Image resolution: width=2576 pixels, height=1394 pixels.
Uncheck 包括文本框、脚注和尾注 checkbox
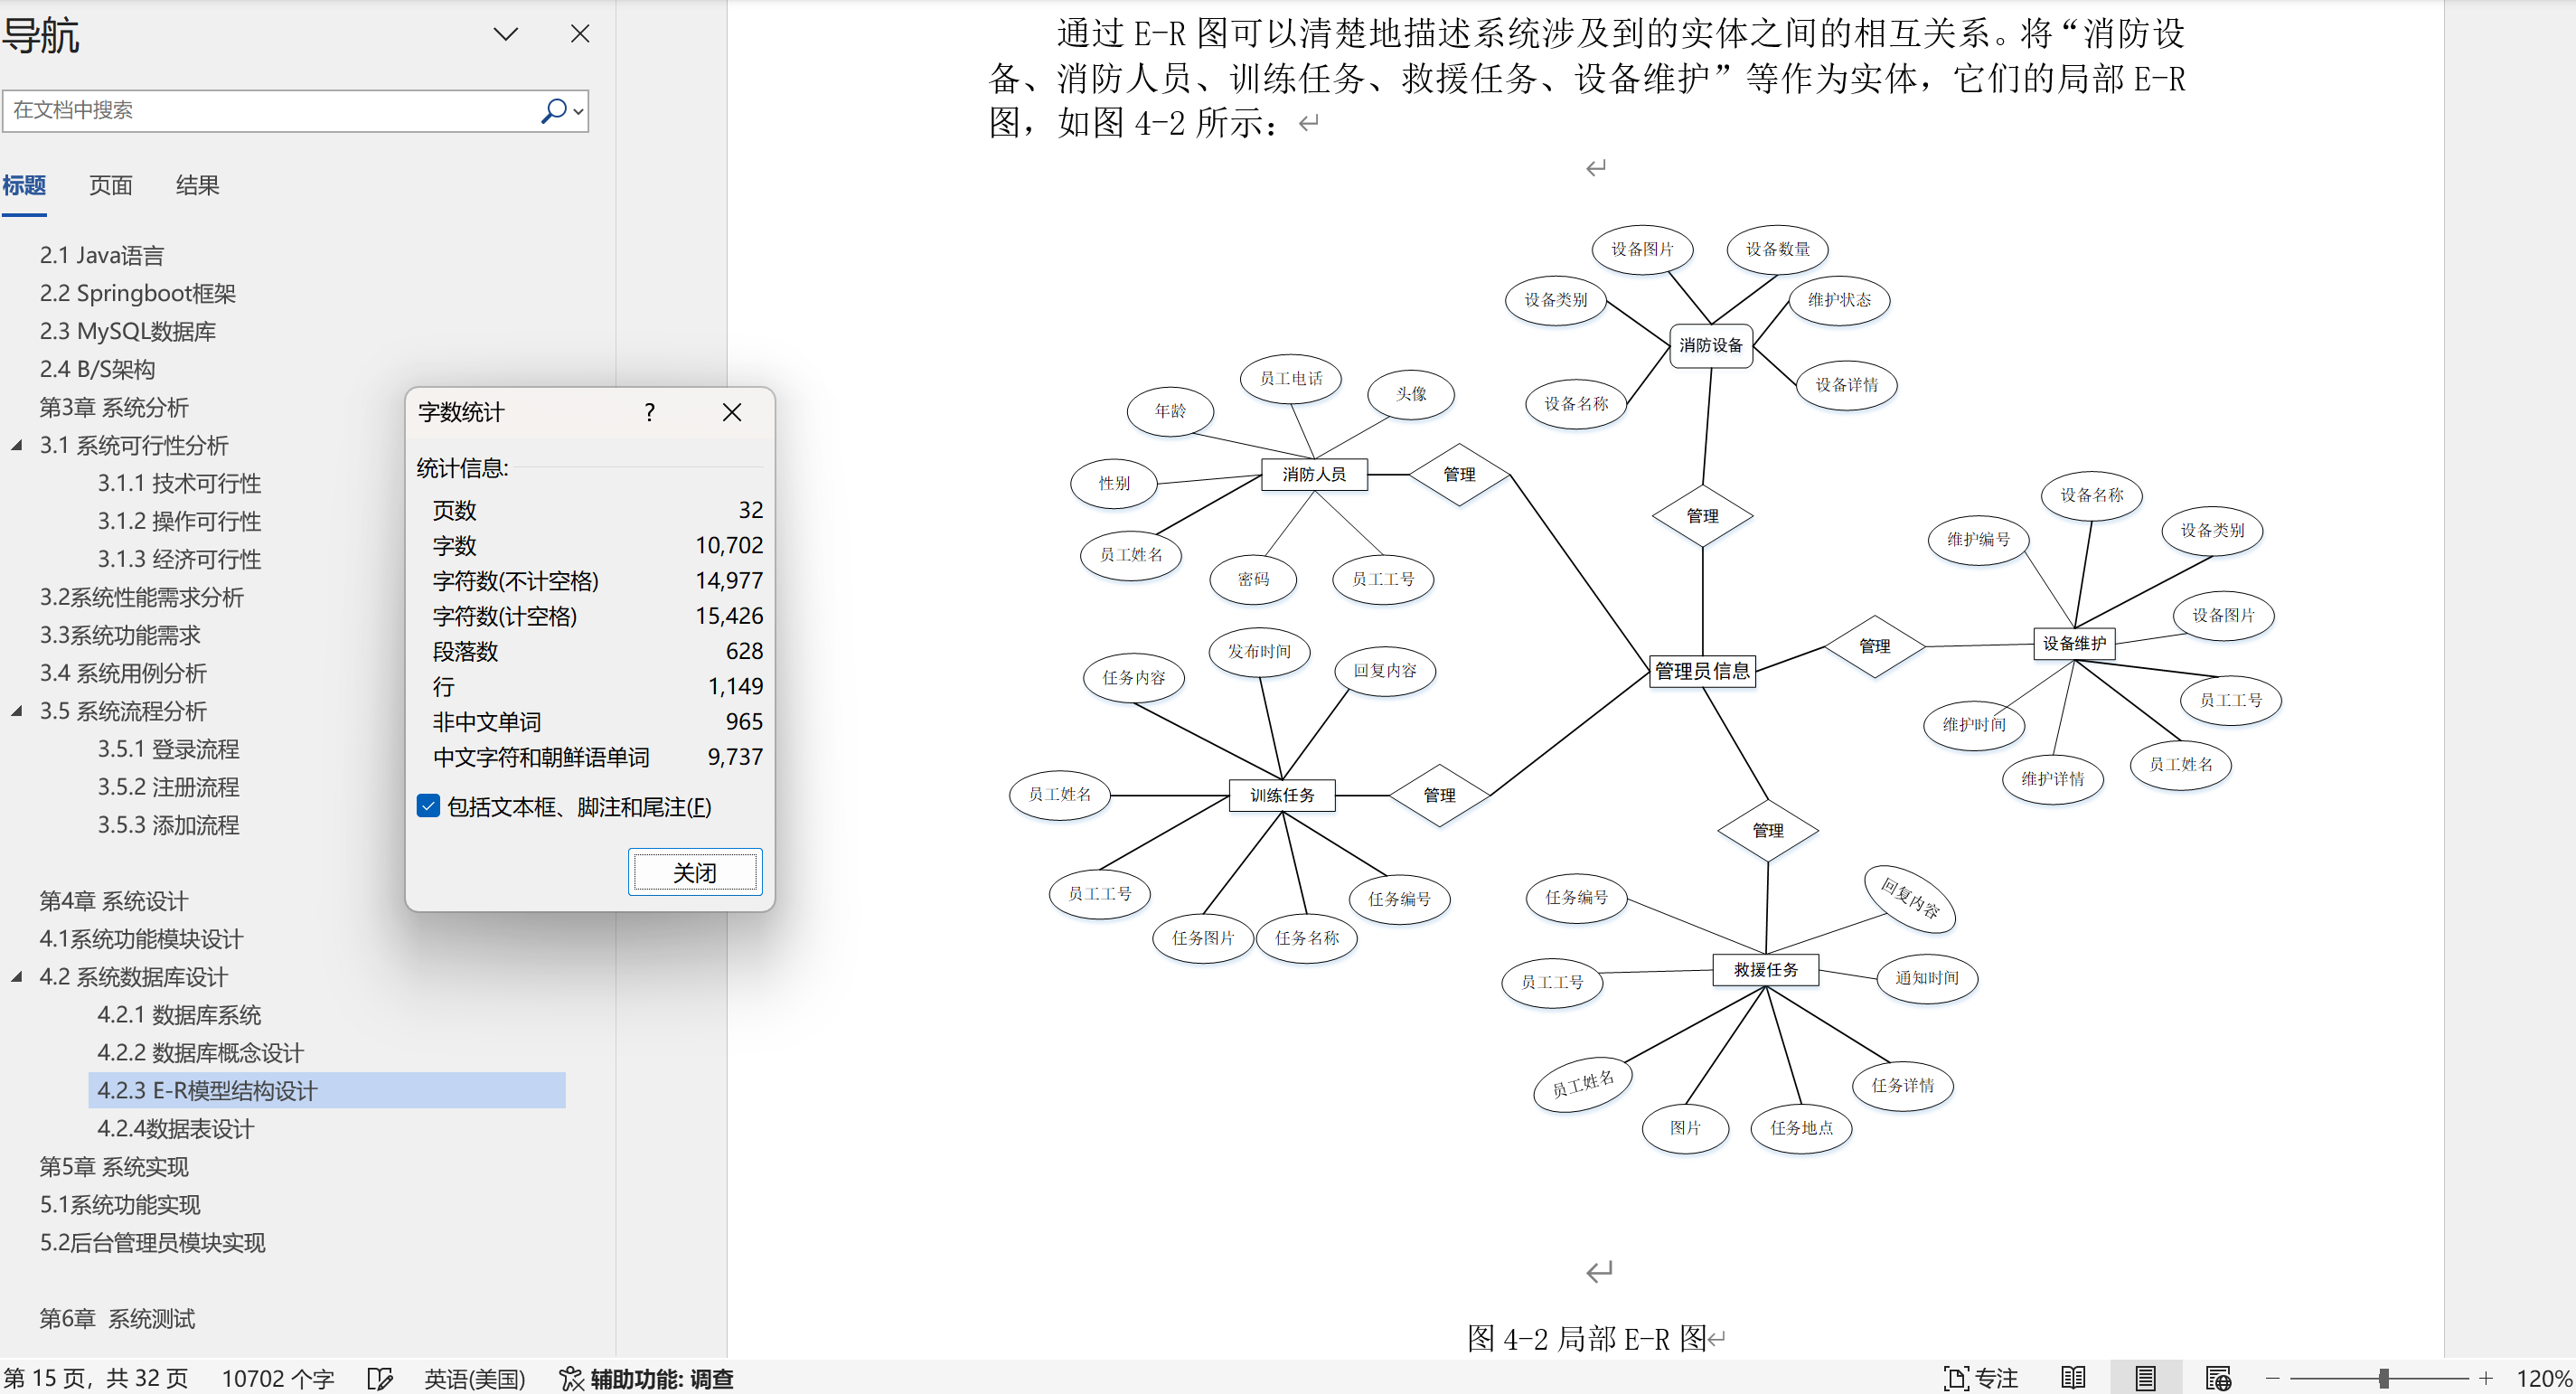[428, 806]
